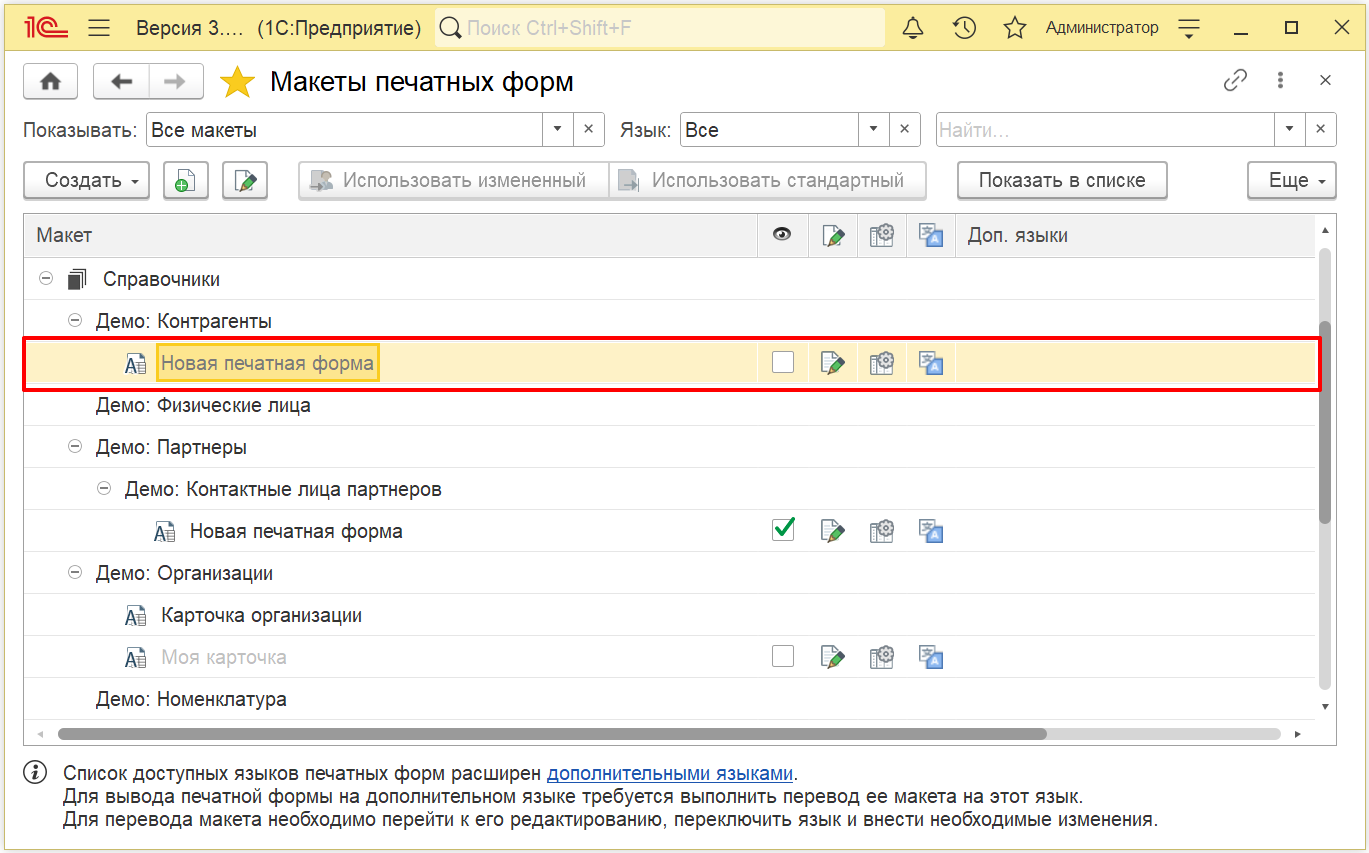Open service settings menu next to Администратор
The image size is (1369, 853).
click(x=1188, y=28)
